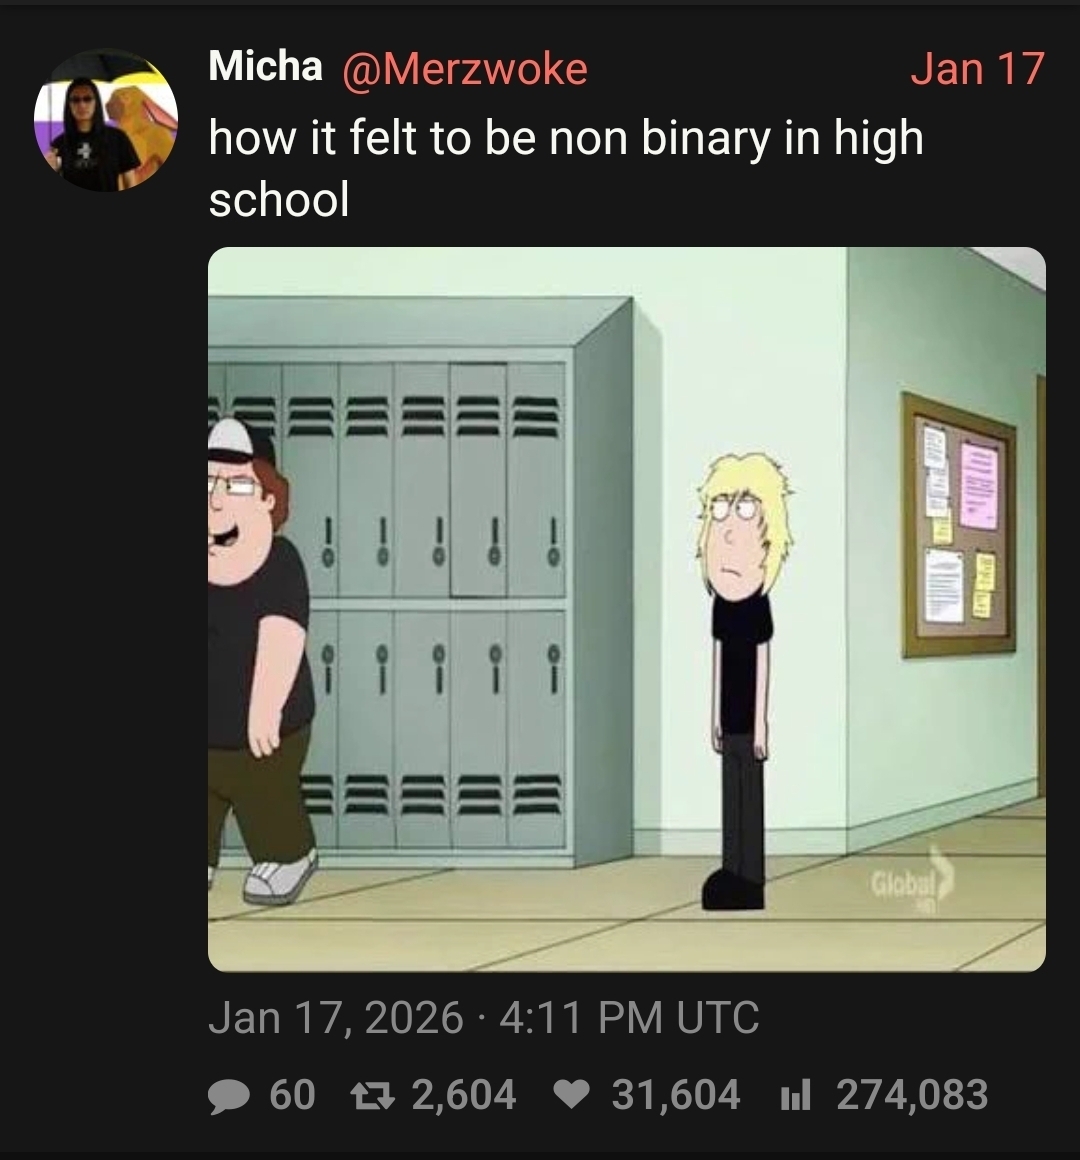
Task: Click the retweet arrows icon
Action: click(374, 1096)
